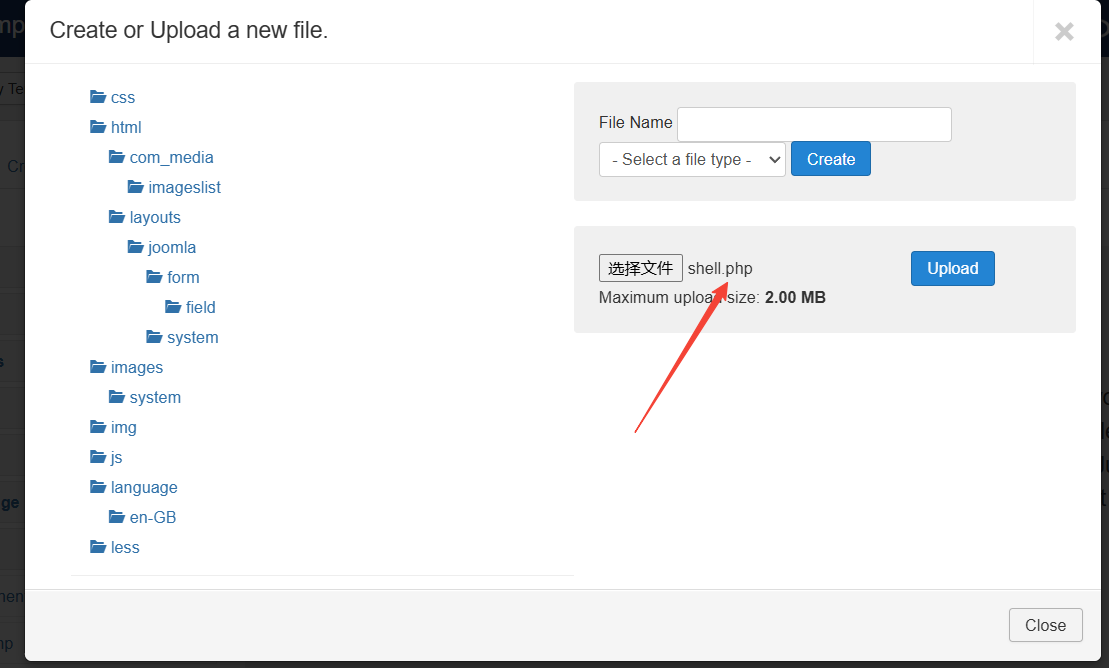Image resolution: width=1109 pixels, height=668 pixels.
Task: Select the field folder link
Action: (x=201, y=307)
